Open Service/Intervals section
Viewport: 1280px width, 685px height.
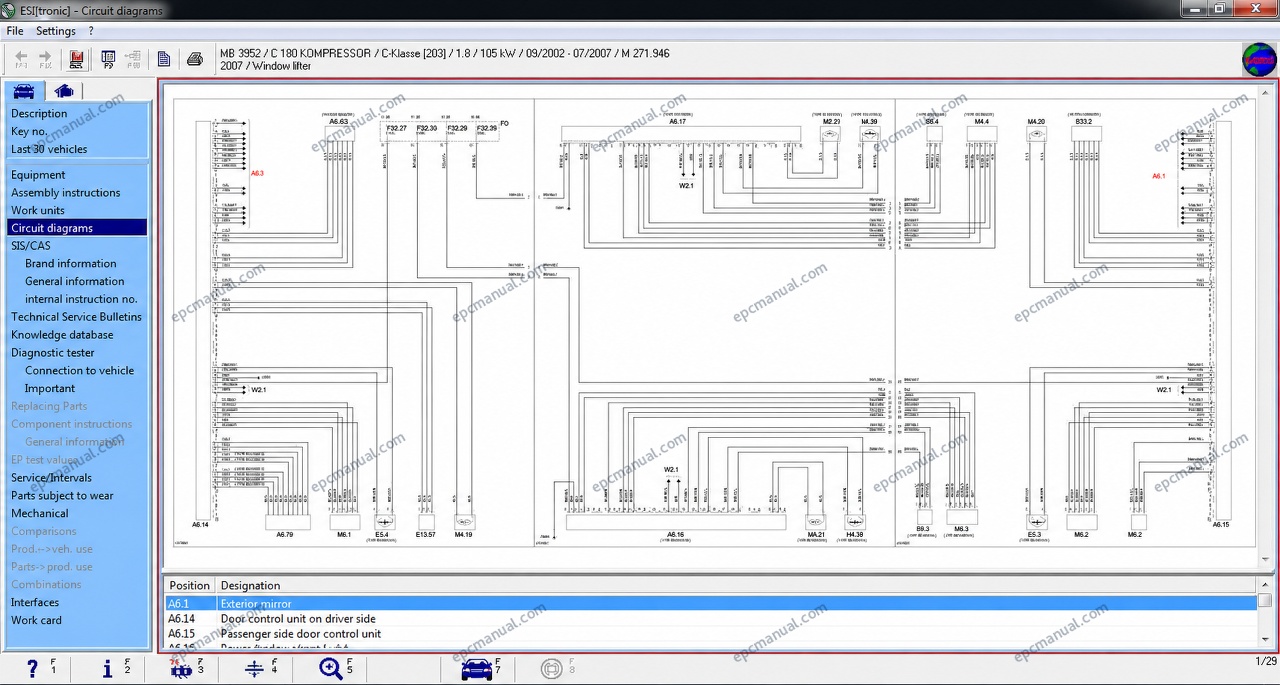(x=51, y=477)
